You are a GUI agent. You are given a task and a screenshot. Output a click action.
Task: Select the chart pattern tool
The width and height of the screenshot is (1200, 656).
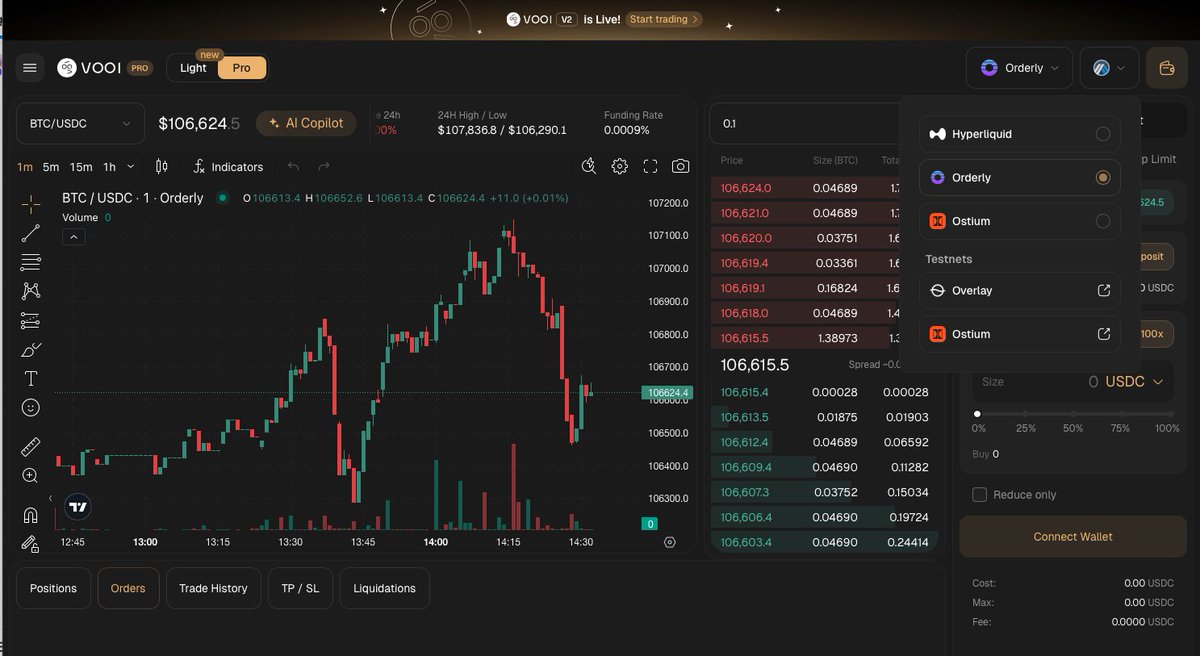pyautogui.click(x=31, y=291)
